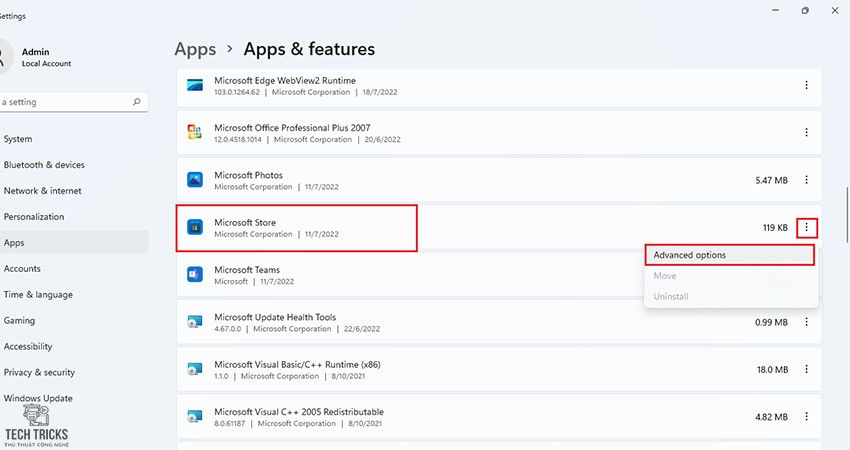Click the Microsoft Store app icon

click(x=195, y=227)
